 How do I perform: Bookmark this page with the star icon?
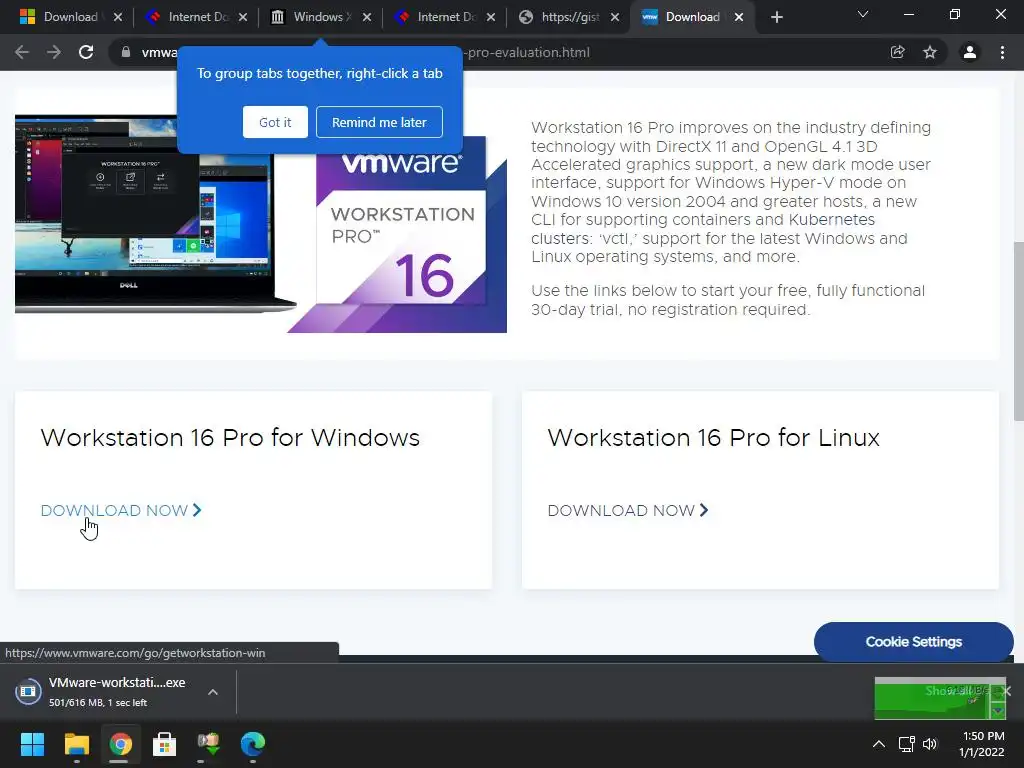(930, 52)
